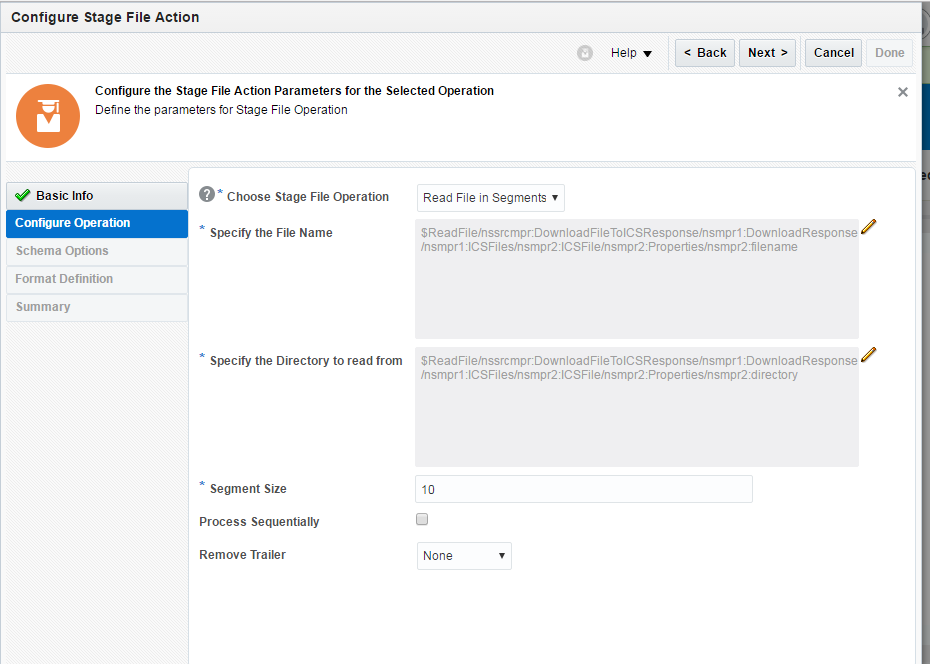930x664 pixels.
Task: Enable the Process Sequentially checkbox
Action: (422, 520)
